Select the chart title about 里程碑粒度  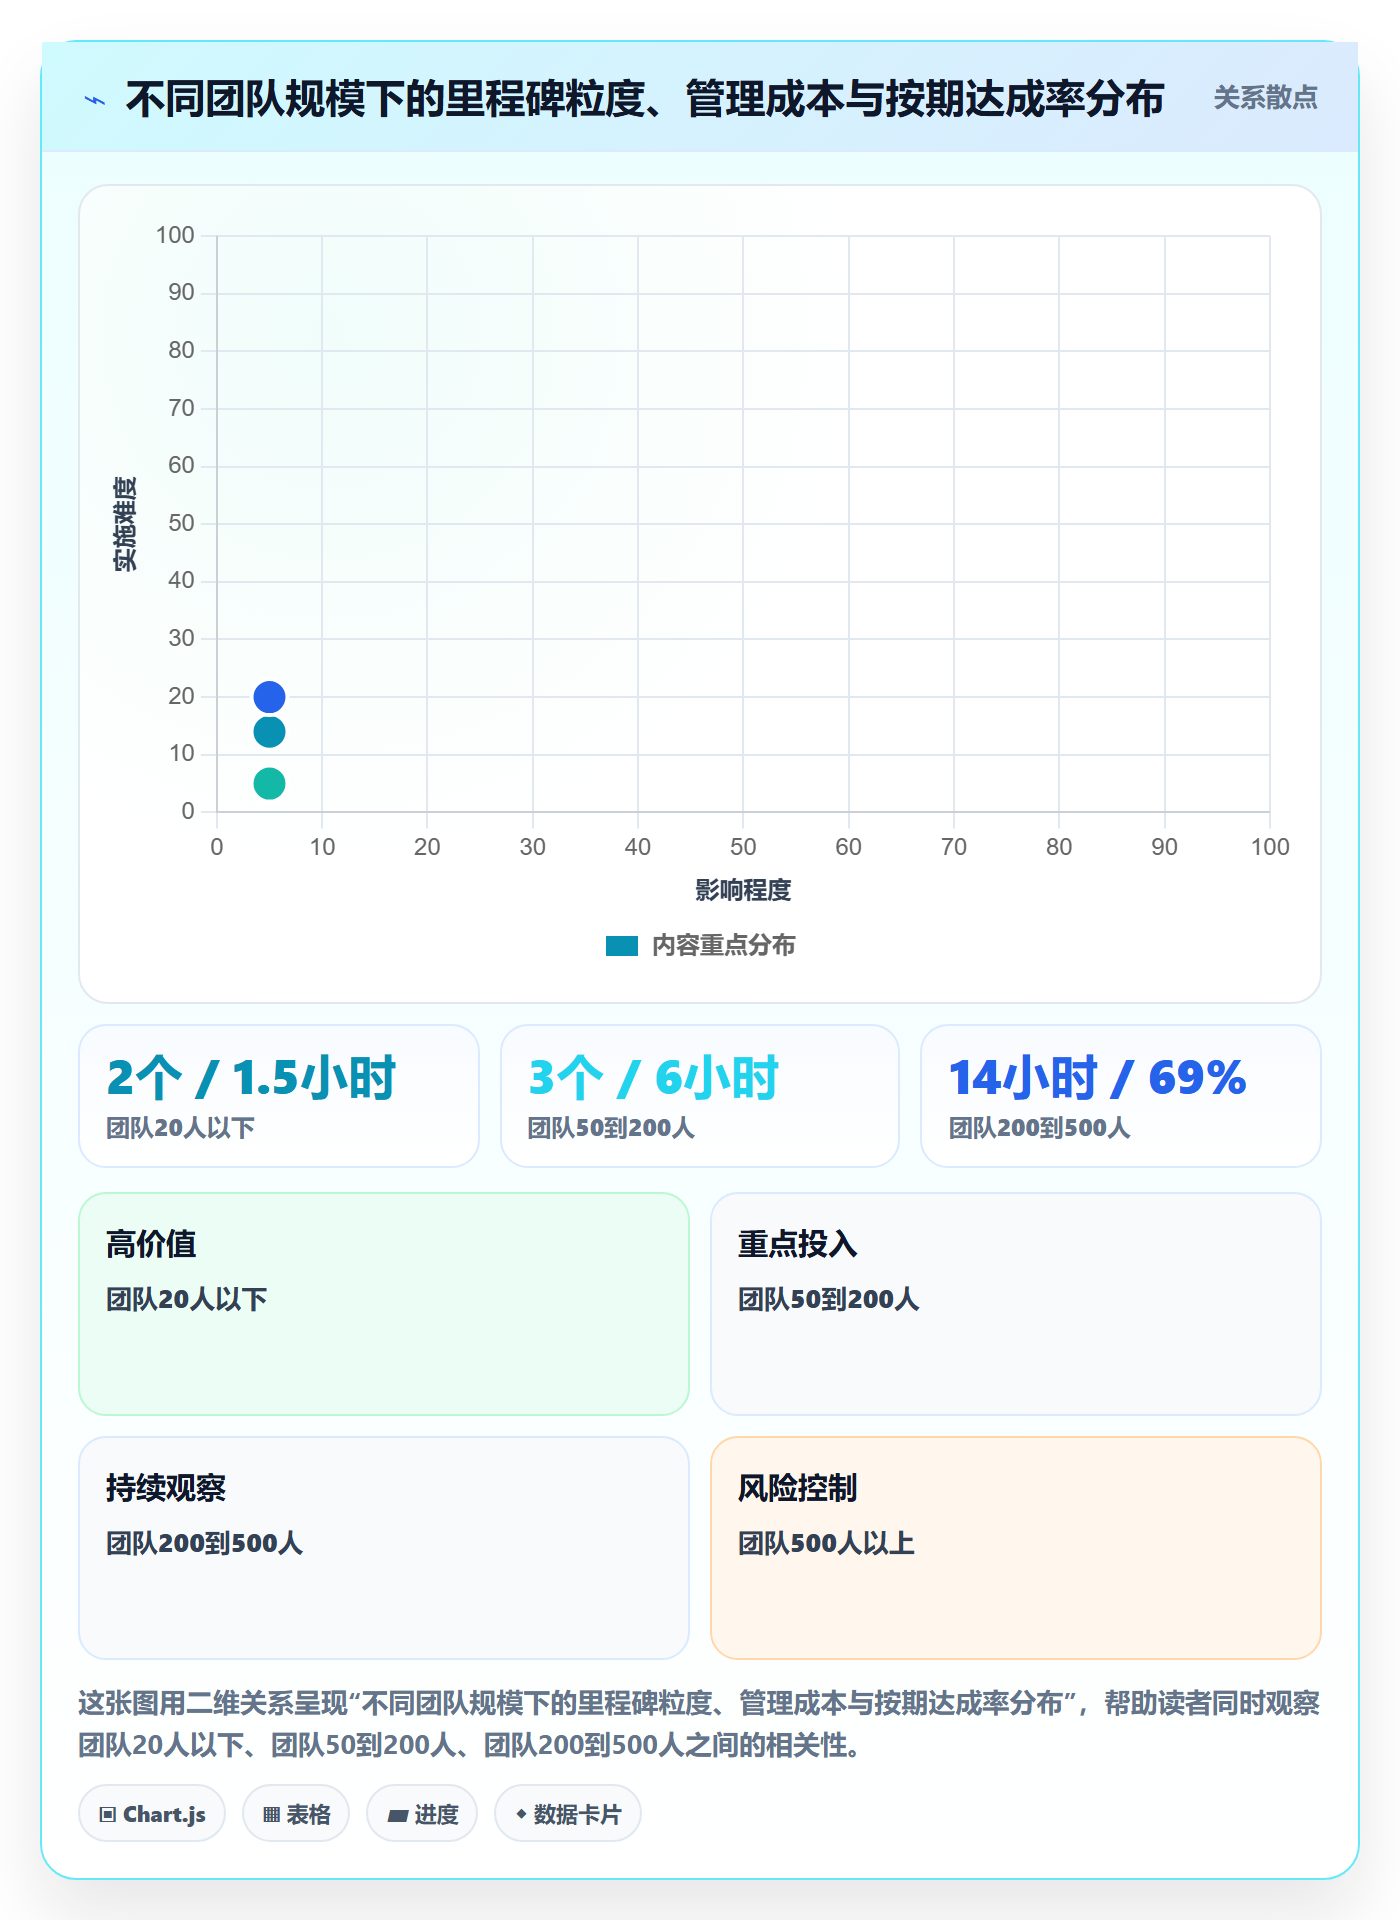[645, 99]
